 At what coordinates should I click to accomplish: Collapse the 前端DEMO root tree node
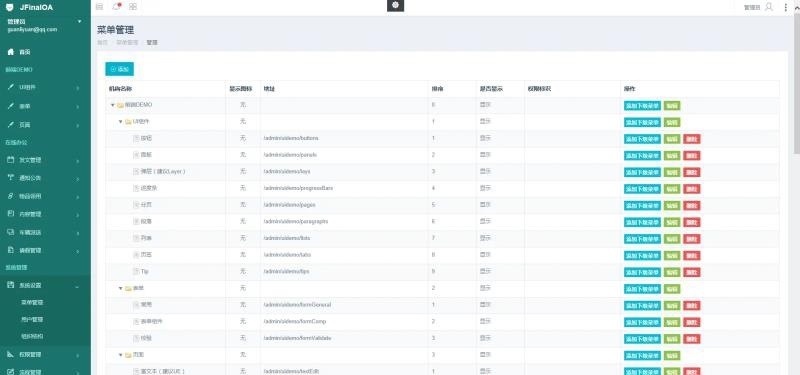coord(112,105)
